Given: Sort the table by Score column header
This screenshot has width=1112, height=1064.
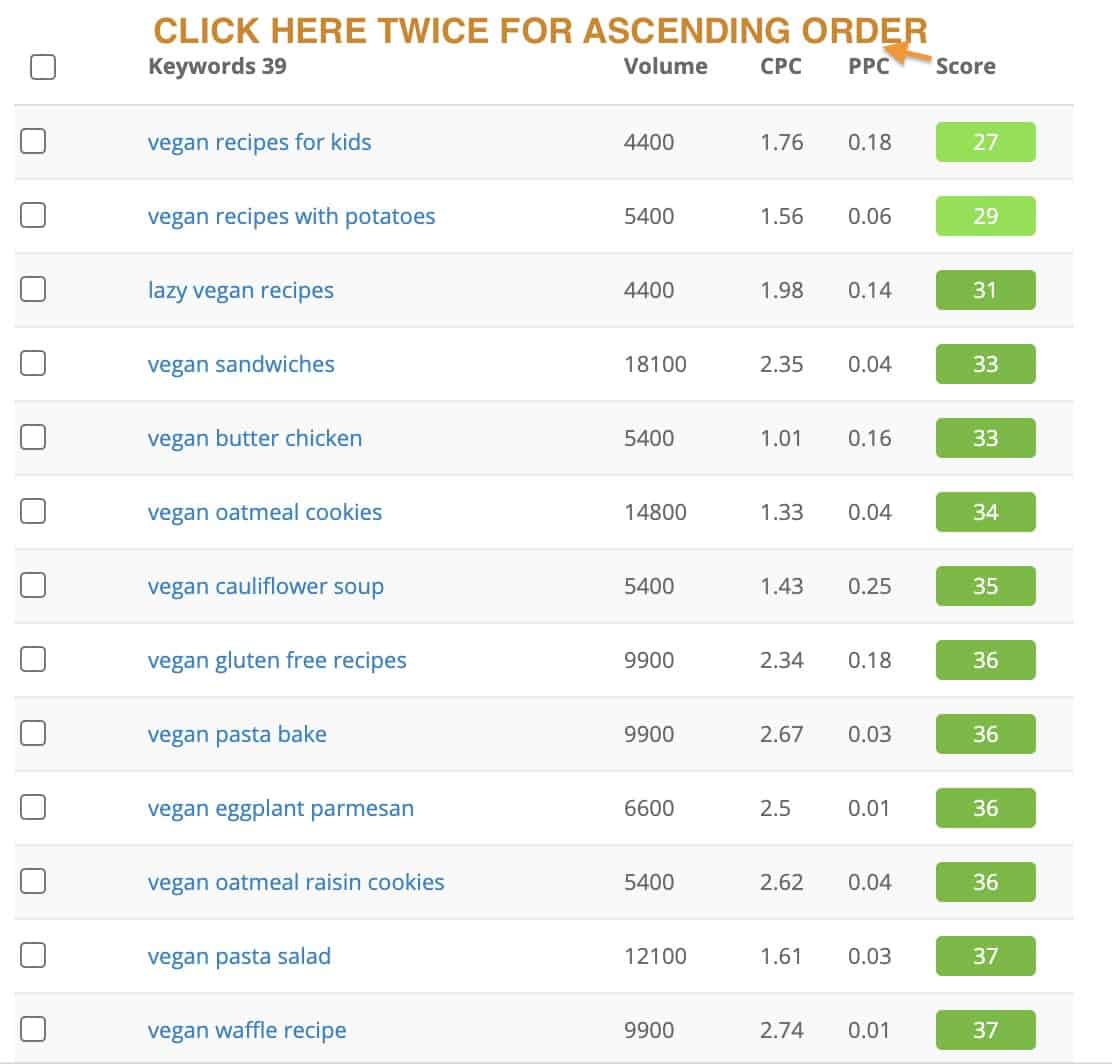Looking at the screenshot, I should pos(965,67).
